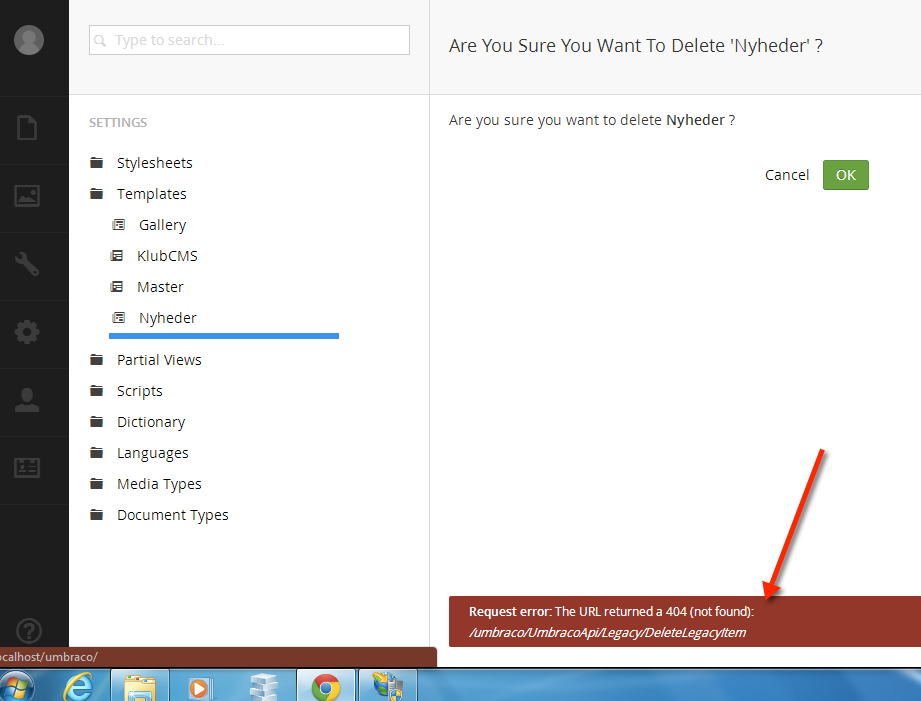Click the Stylesheets folder icon
Viewport: 921px width, 701px height.
tap(96, 163)
